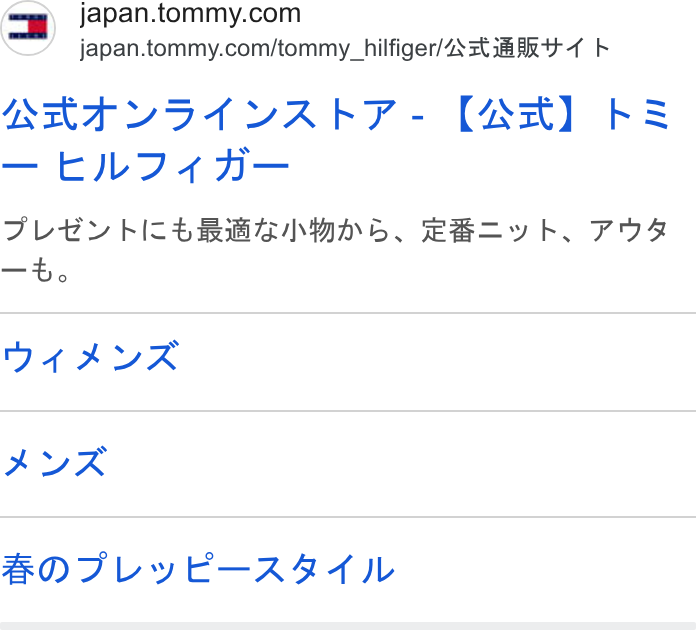
Task: Open the japan.tommy.com site name
Action: (190, 13)
